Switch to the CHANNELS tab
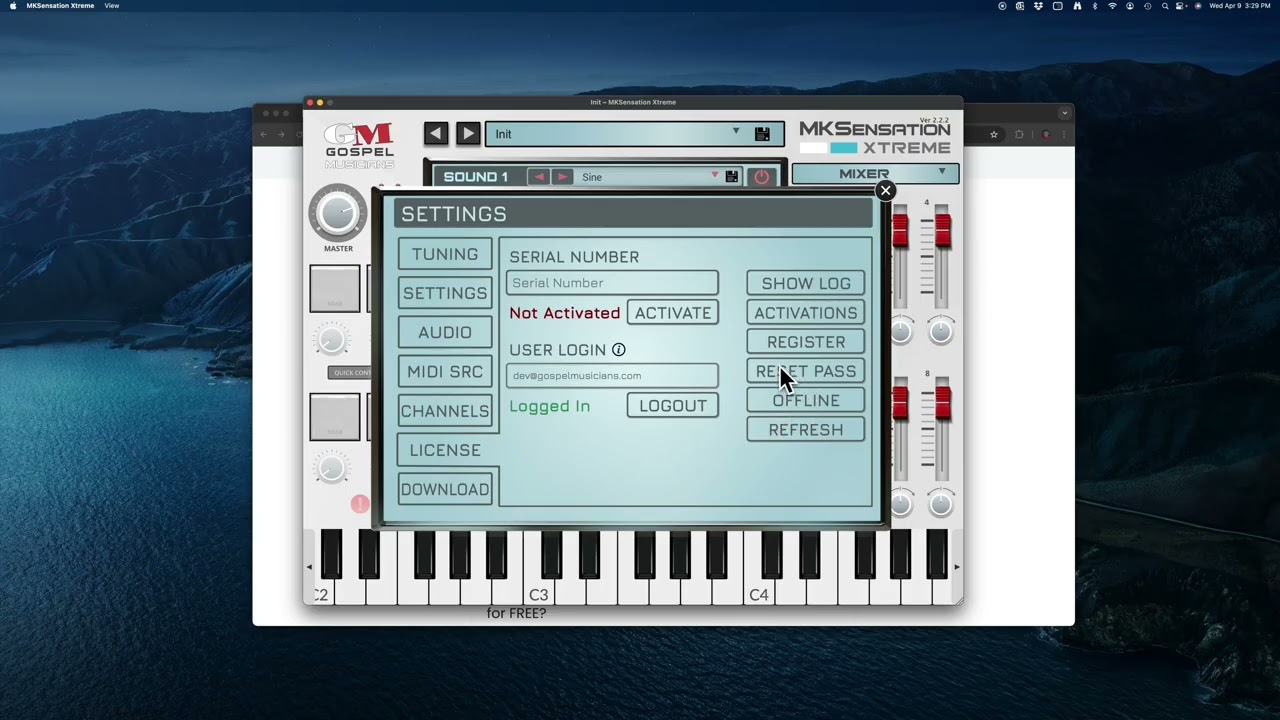Viewport: 1280px width, 720px height. [445, 411]
